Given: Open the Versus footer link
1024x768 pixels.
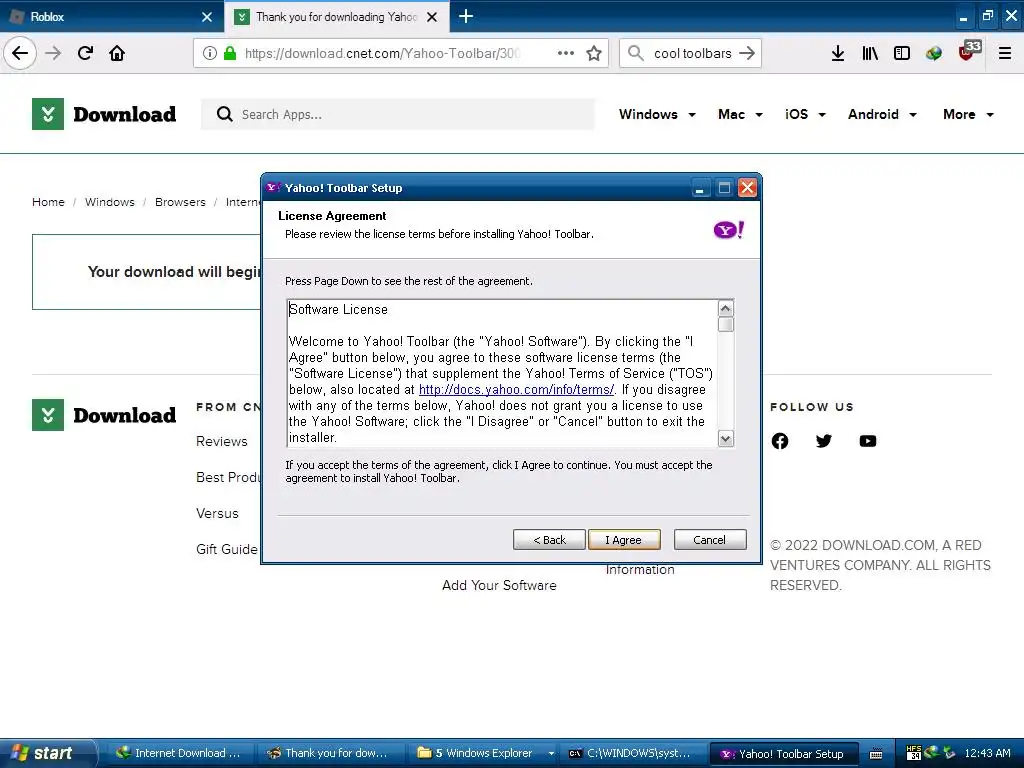Looking at the screenshot, I should [217, 513].
